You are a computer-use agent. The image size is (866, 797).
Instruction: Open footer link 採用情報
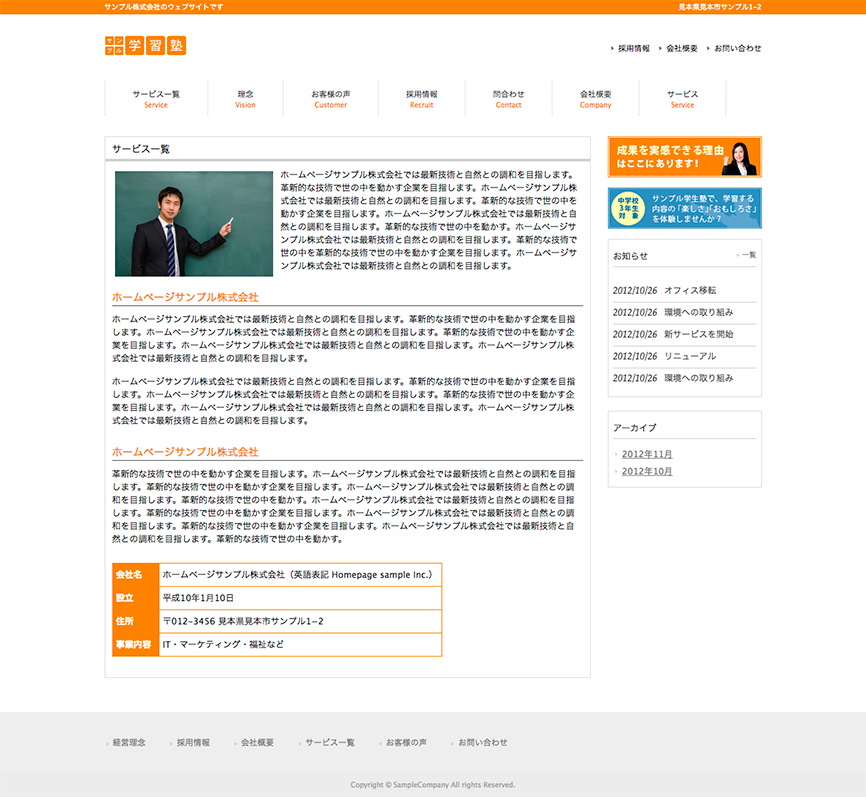click(193, 743)
